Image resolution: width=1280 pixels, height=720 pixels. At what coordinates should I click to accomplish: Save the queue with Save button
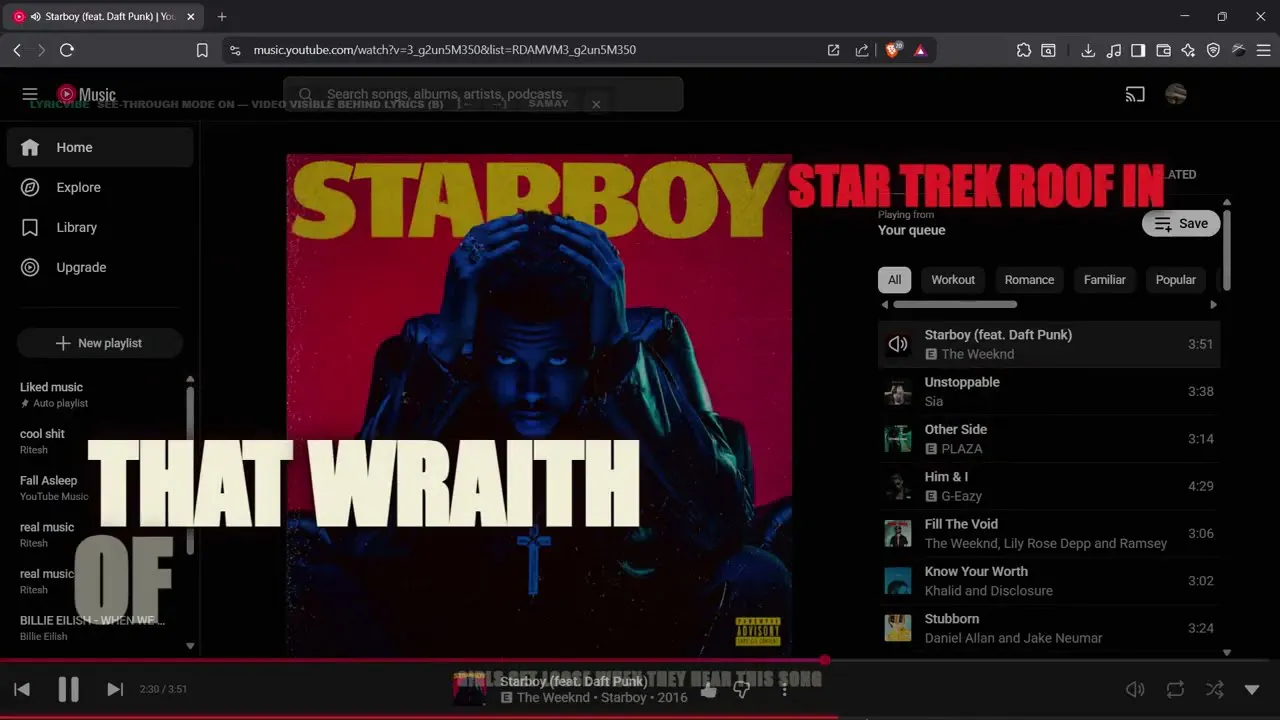point(1181,223)
